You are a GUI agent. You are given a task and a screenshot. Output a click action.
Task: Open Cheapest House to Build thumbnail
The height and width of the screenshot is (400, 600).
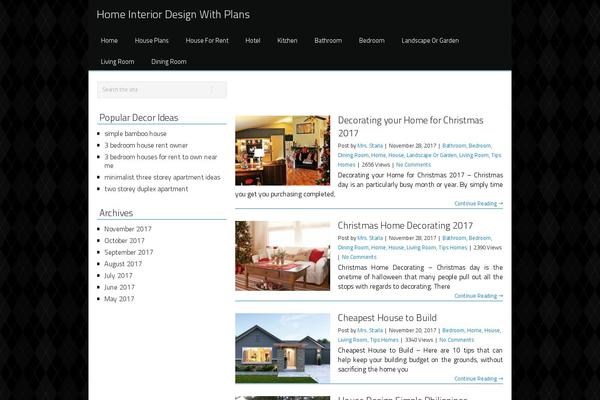click(282, 348)
